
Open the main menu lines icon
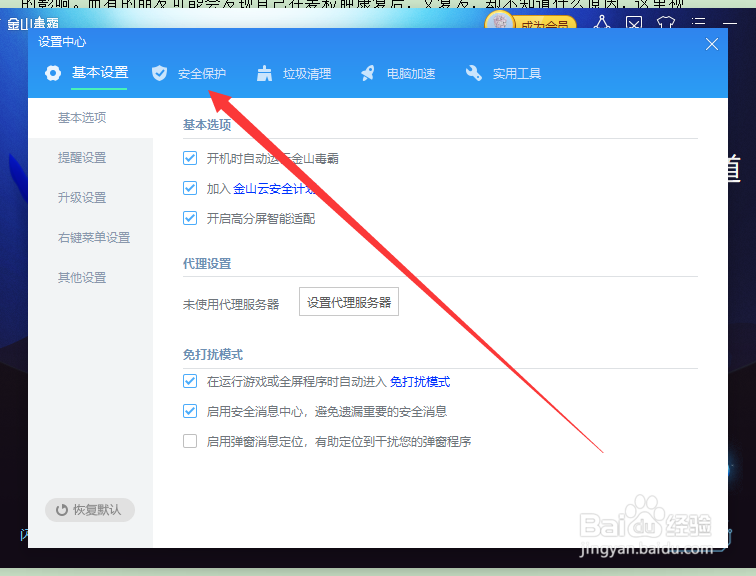point(698,23)
